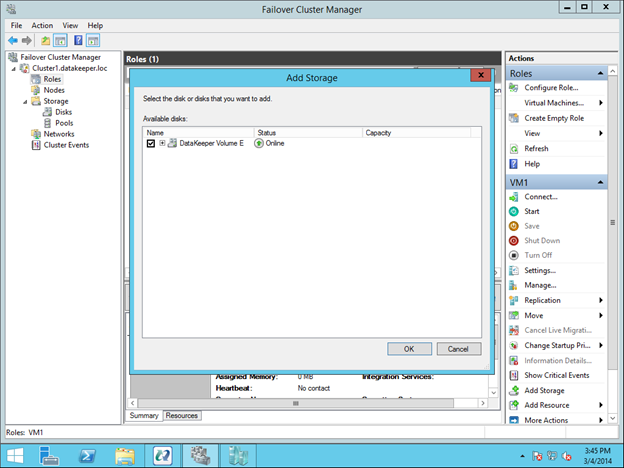Click Cancel in the Add Storage dialog

point(458,349)
